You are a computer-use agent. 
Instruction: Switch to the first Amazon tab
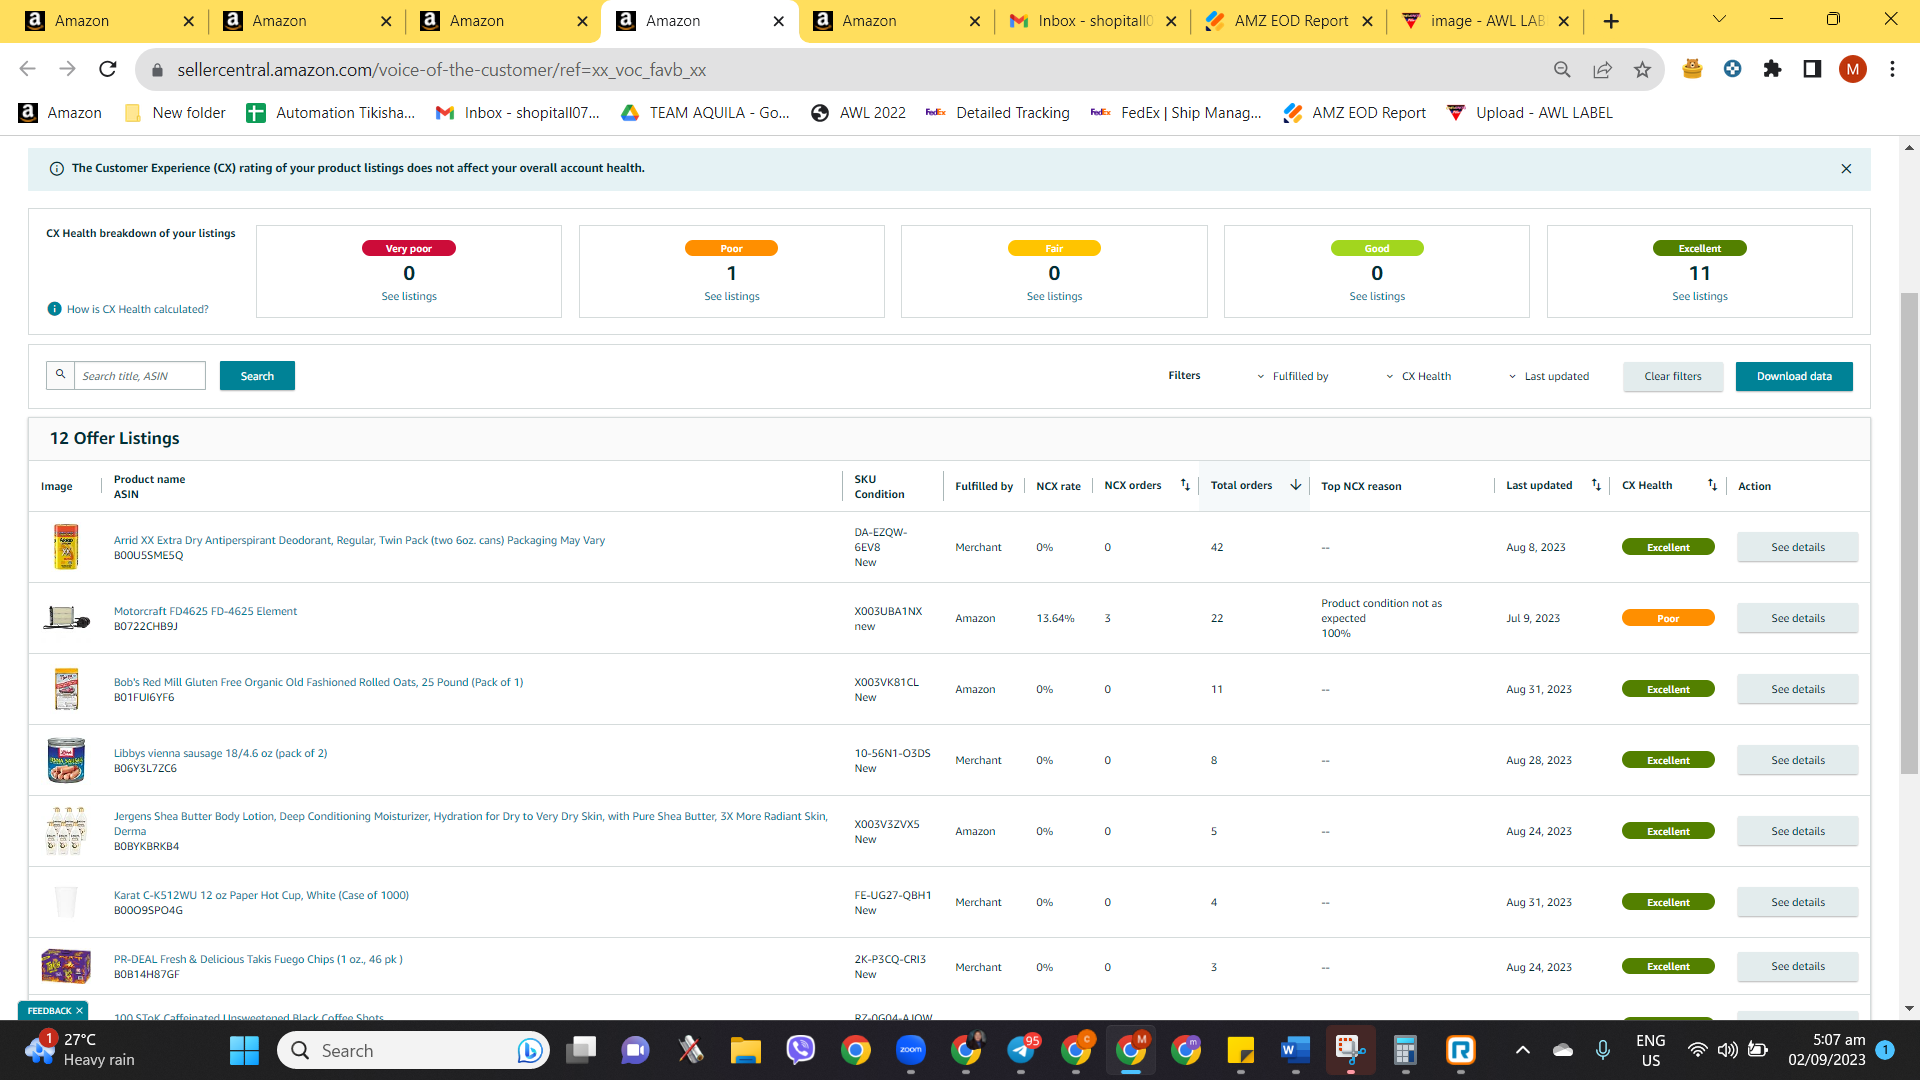coord(108,21)
